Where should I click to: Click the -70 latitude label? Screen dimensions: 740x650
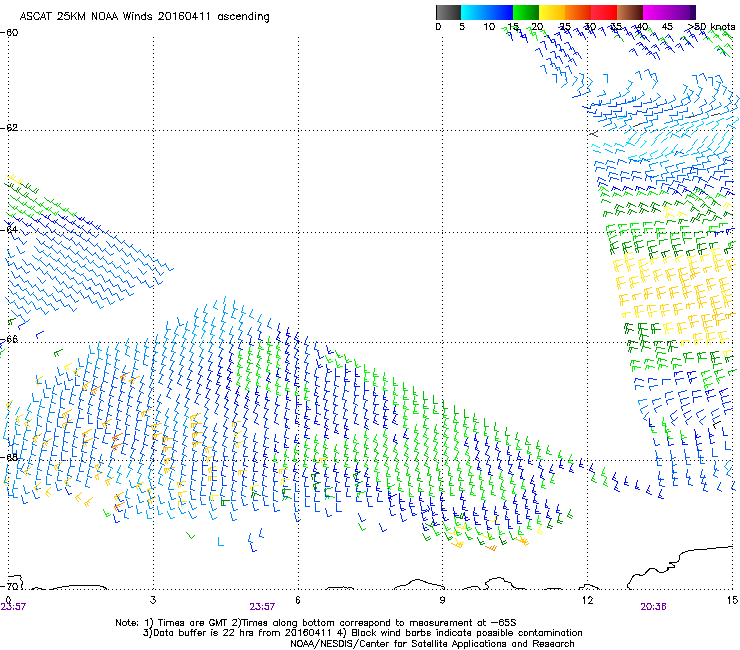pyautogui.click(x=9, y=586)
